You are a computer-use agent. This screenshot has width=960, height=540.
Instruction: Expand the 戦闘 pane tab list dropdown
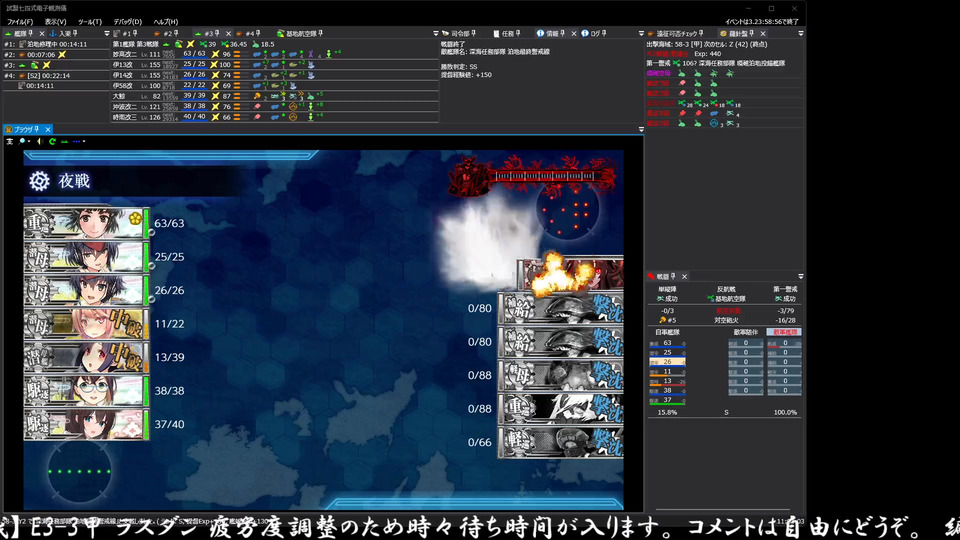click(801, 277)
